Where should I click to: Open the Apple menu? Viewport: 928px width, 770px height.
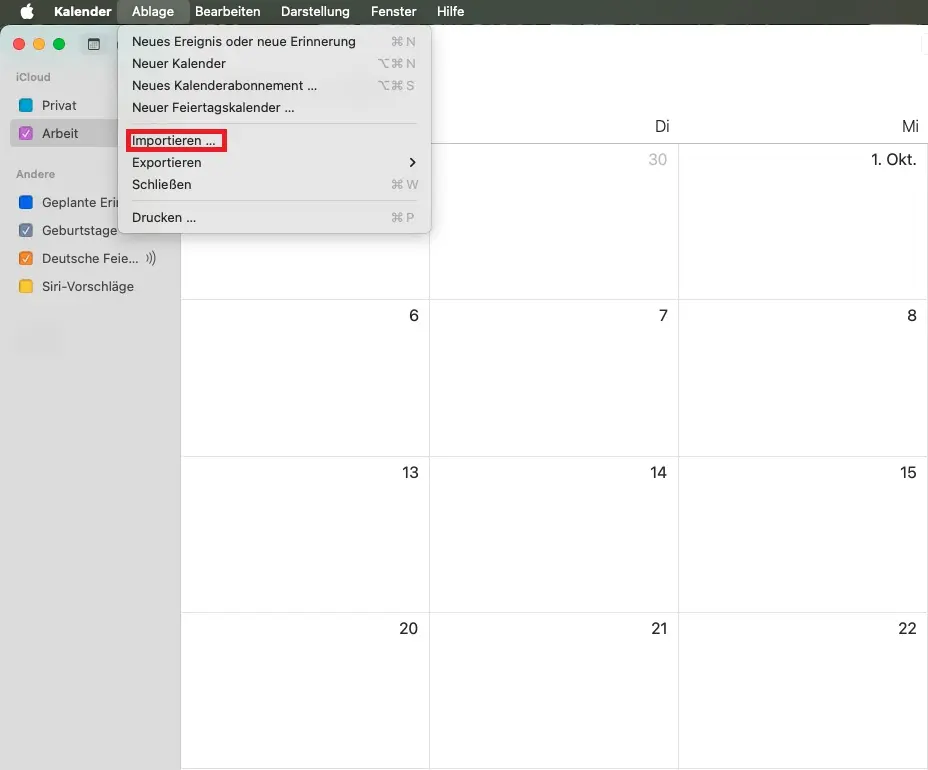[x=26, y=11]
